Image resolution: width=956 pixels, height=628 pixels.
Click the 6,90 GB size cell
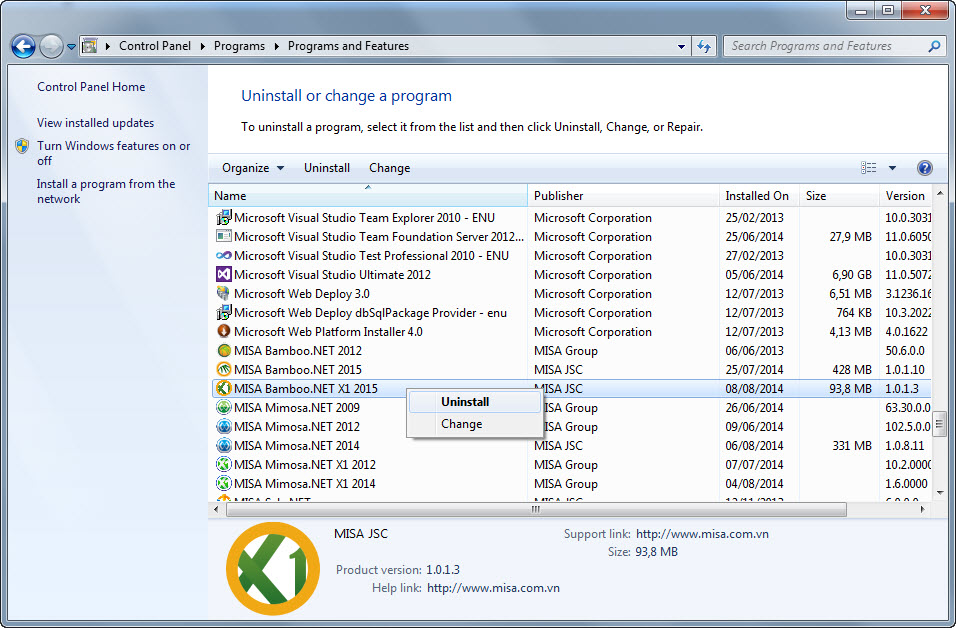851,274
